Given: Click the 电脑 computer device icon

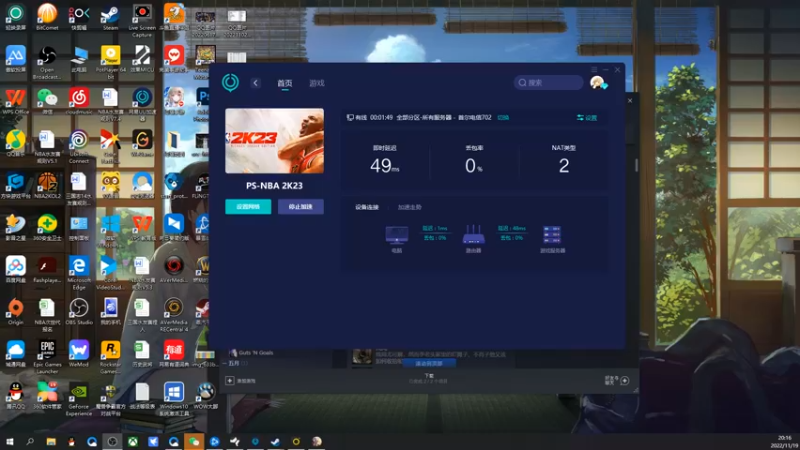Looking at the screenshot, I should tap(396, 236).
